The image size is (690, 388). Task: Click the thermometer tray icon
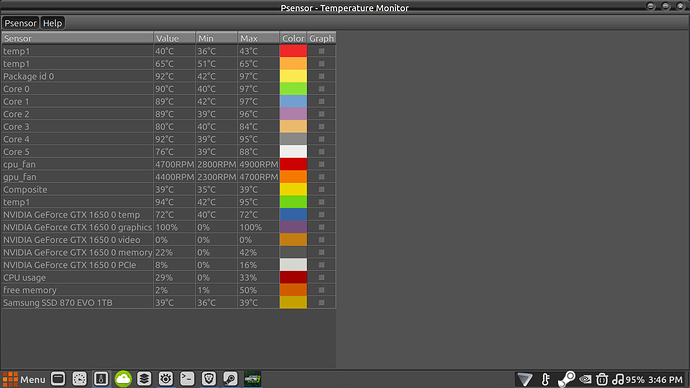(546, 379)
